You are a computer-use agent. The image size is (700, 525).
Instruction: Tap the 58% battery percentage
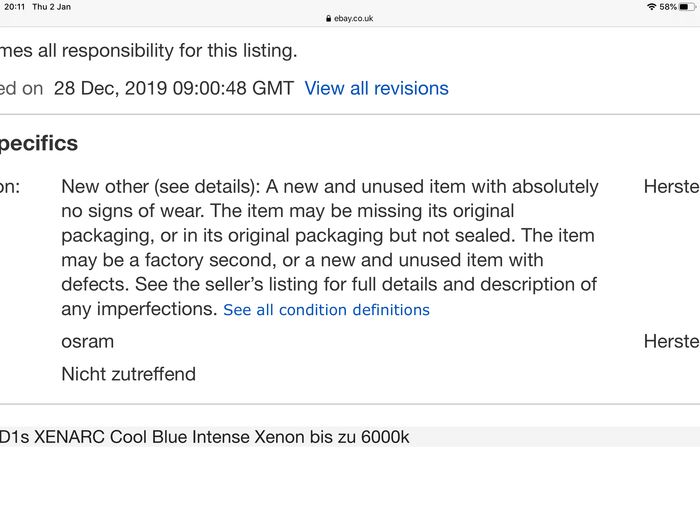coord(668,7)
